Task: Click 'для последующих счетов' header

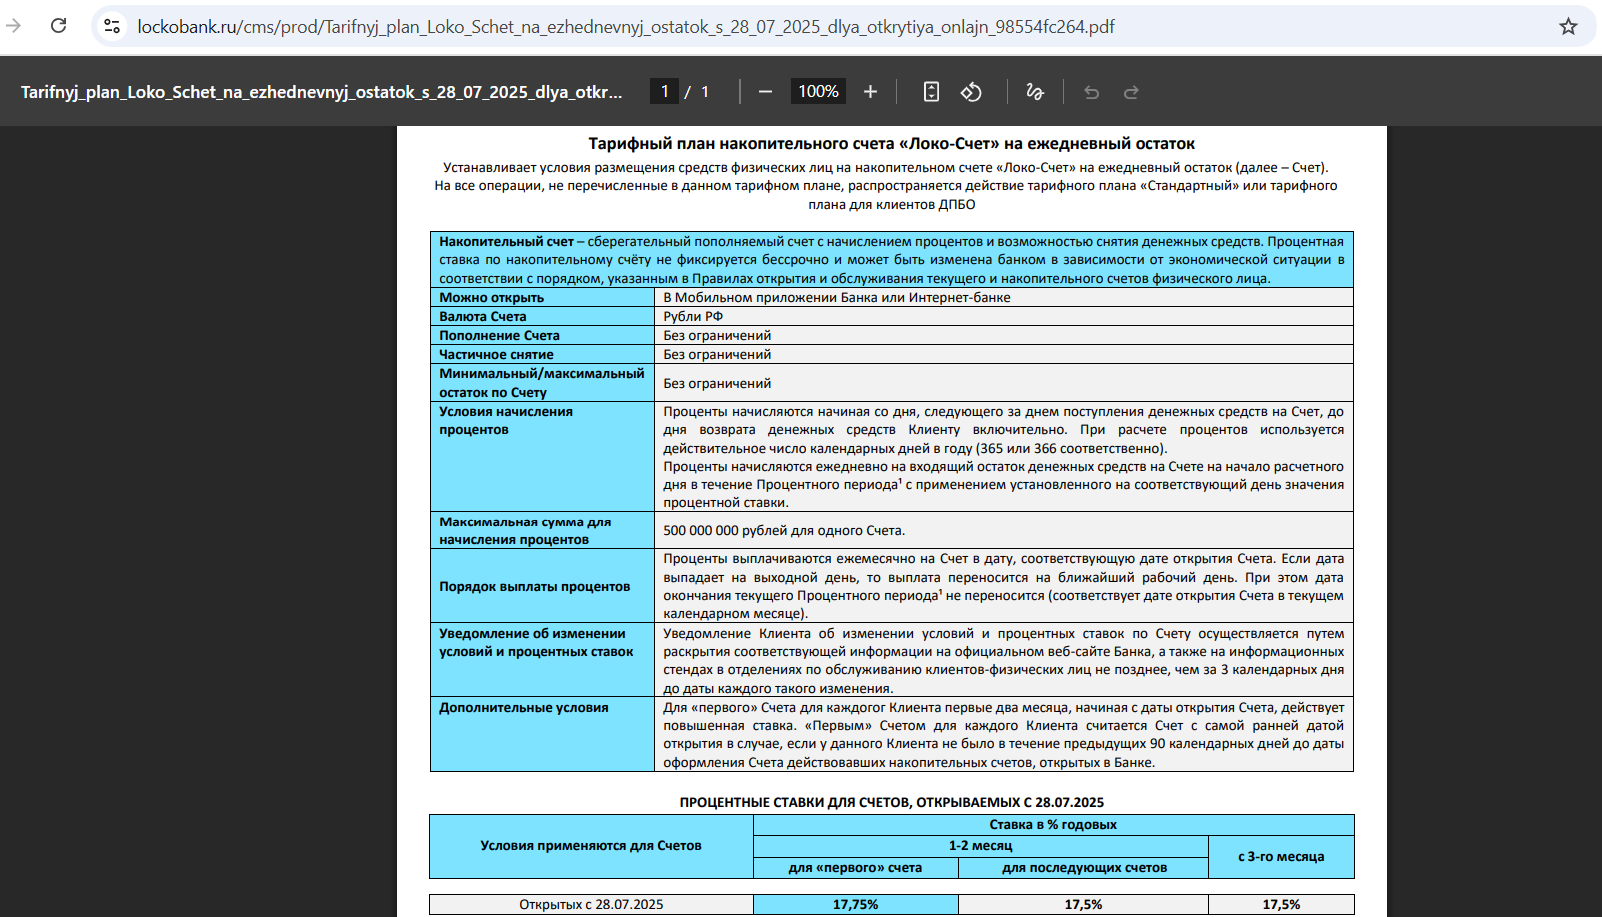Action: pos(1084,868)
